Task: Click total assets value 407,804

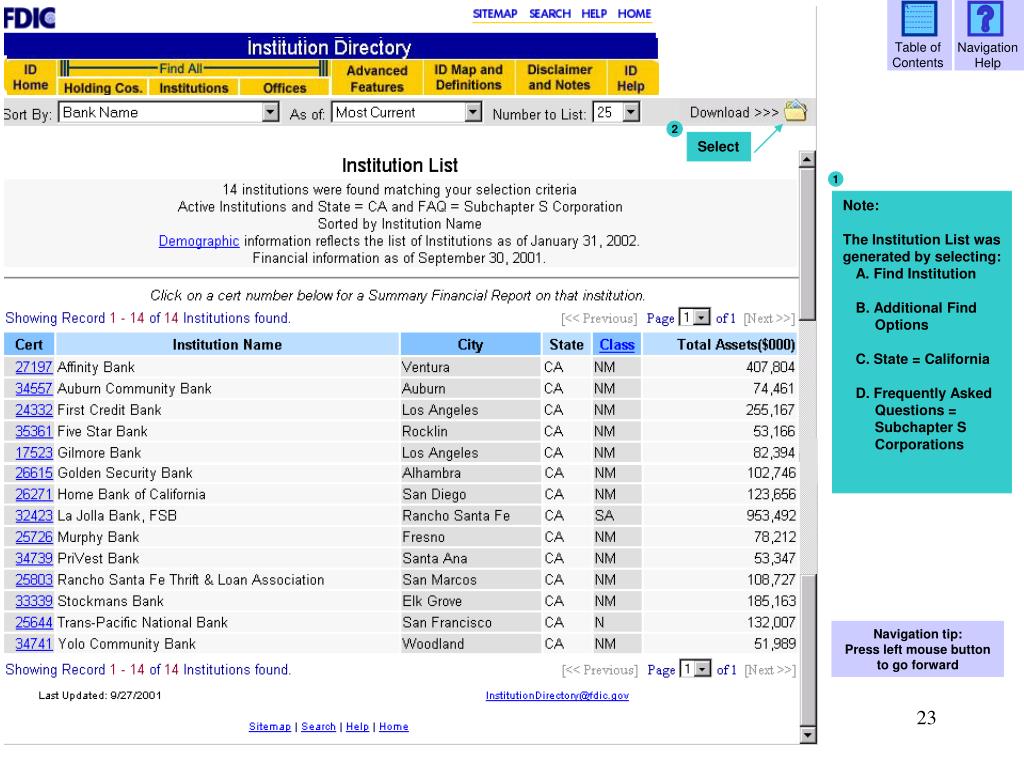Action: [x=770, y=367]
